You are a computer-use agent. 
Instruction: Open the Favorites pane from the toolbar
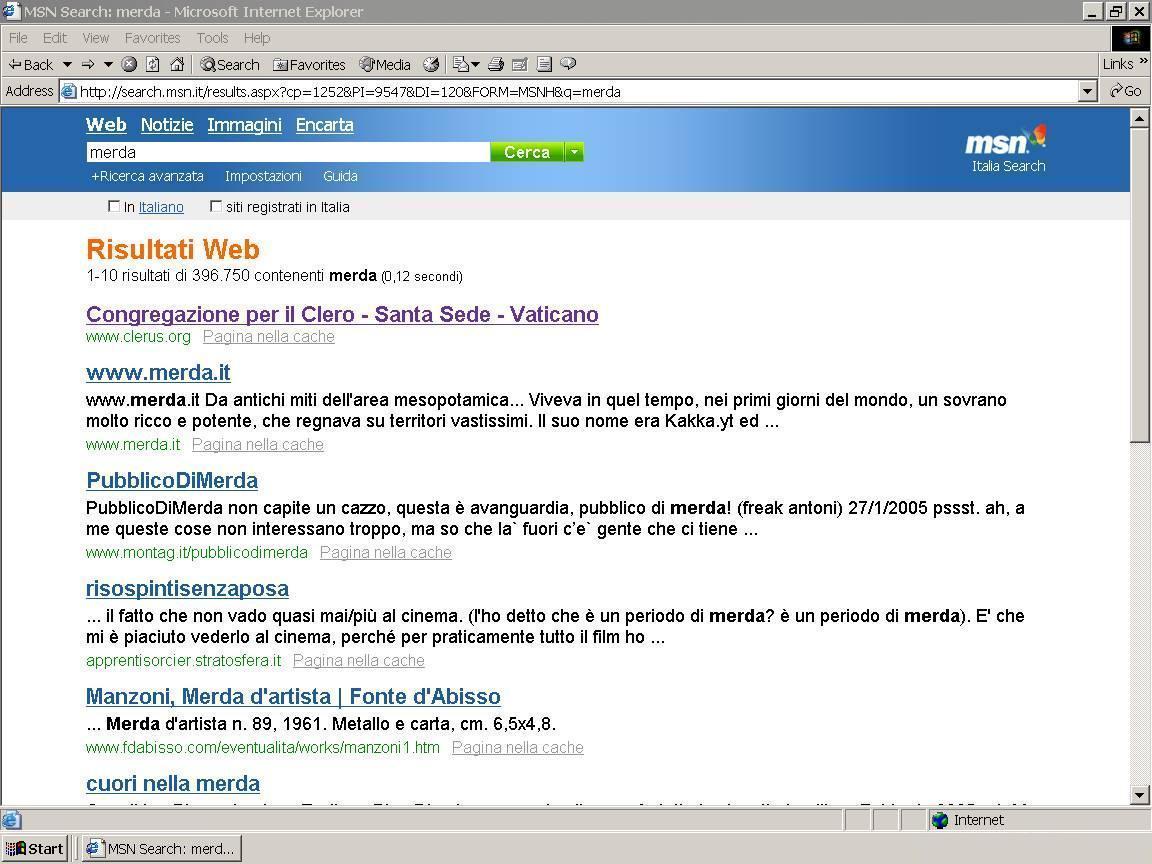point(309,65)
